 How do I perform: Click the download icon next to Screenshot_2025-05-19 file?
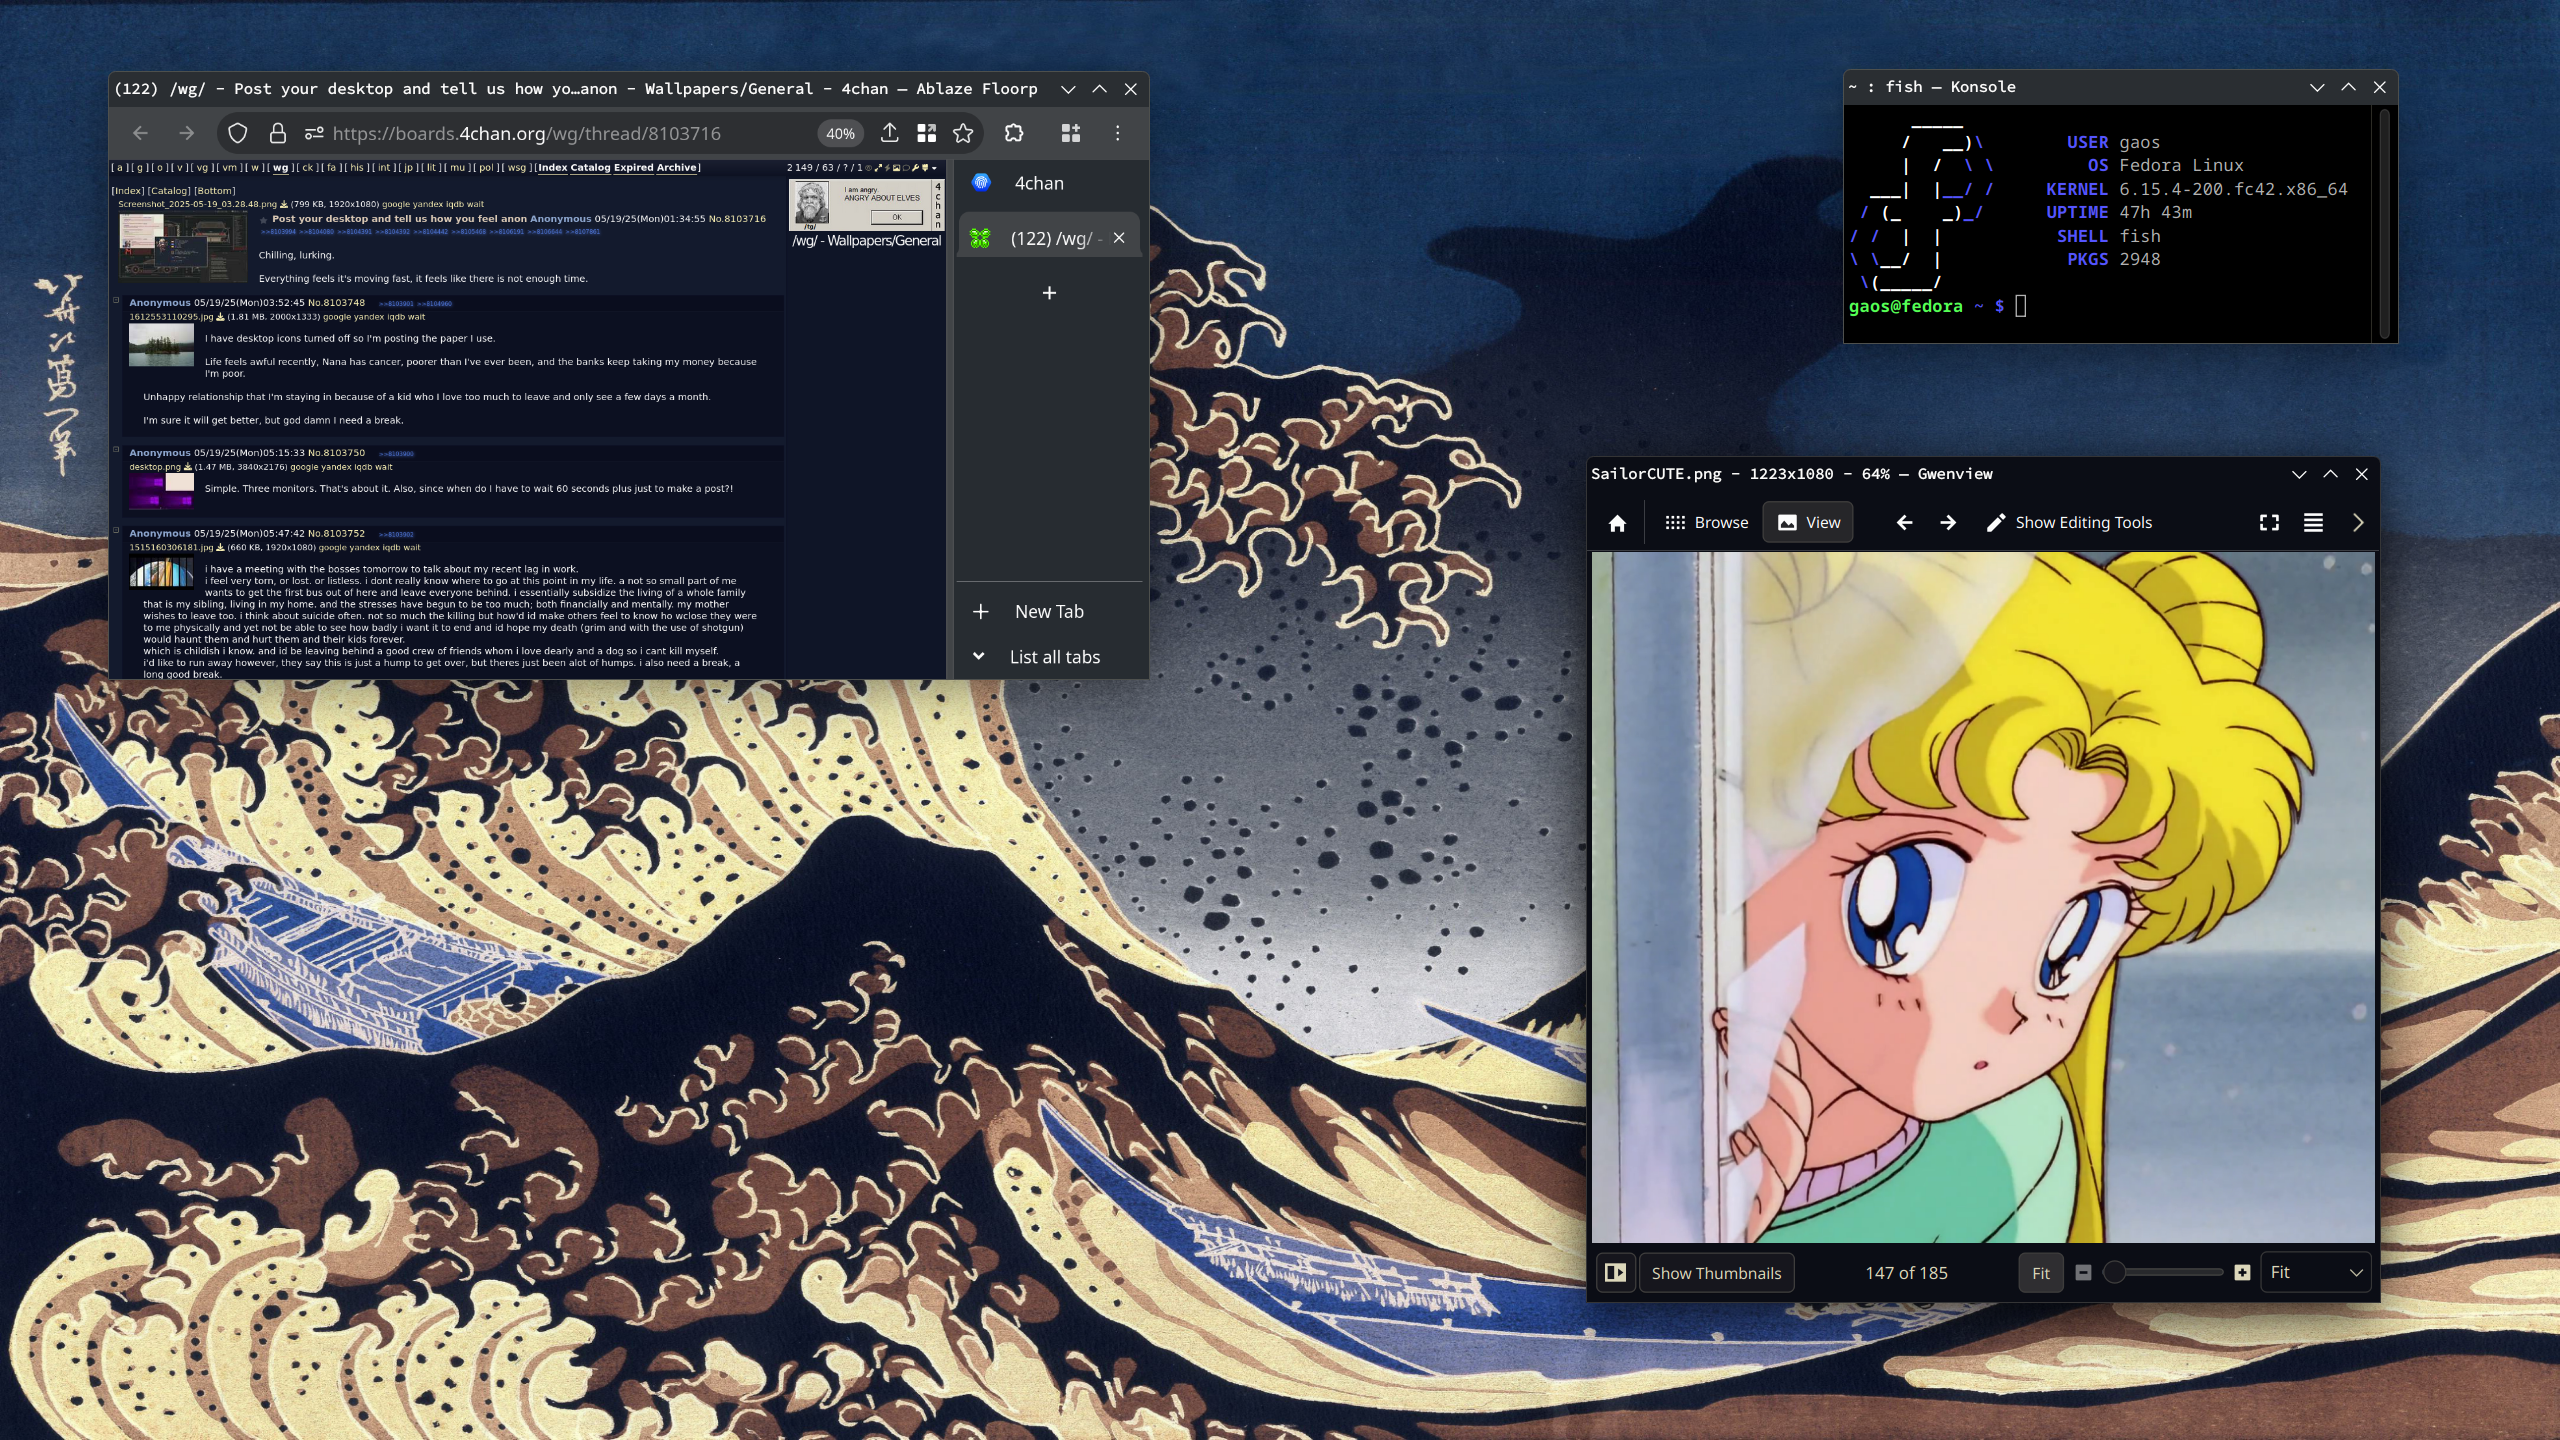click(x=283, y=204)
